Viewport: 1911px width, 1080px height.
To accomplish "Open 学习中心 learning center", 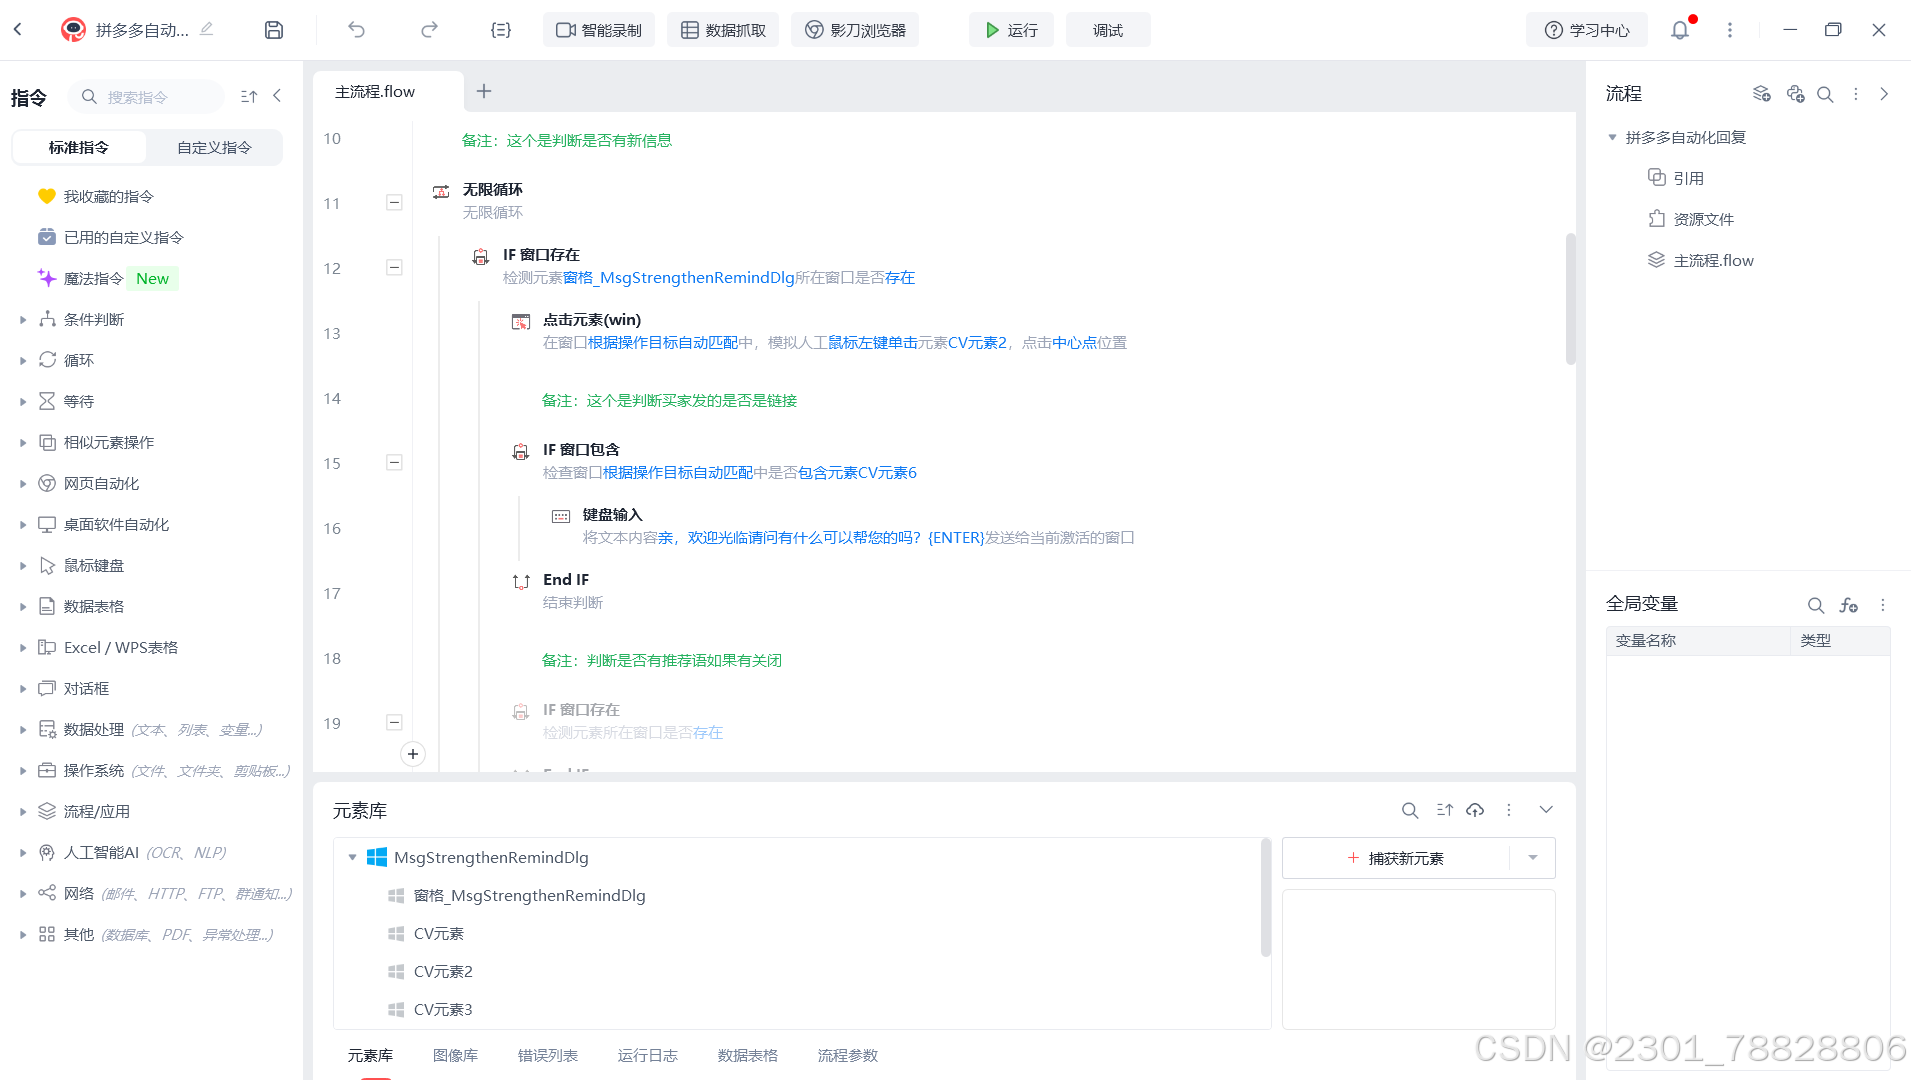I will 1587,30.
